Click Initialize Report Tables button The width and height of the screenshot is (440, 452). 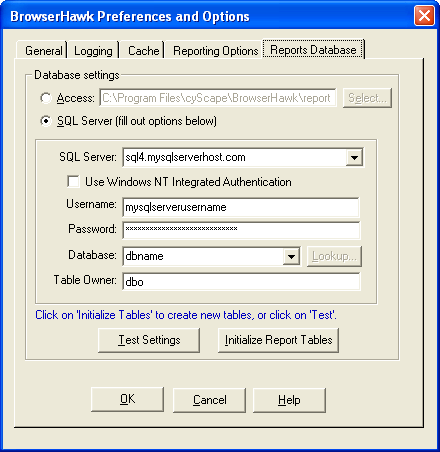pyautogui.click(x=278, y=340)
